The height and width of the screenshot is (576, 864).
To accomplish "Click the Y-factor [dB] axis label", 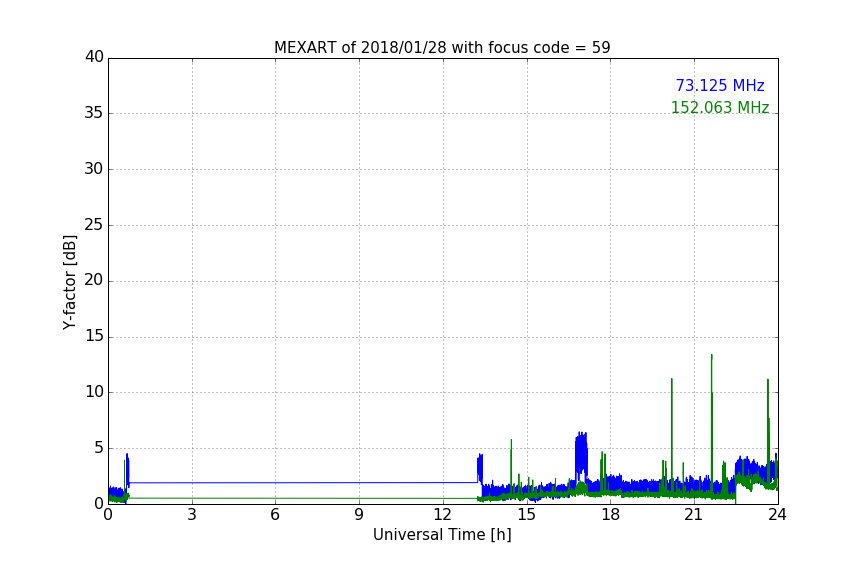I will (x=70, y=282).
